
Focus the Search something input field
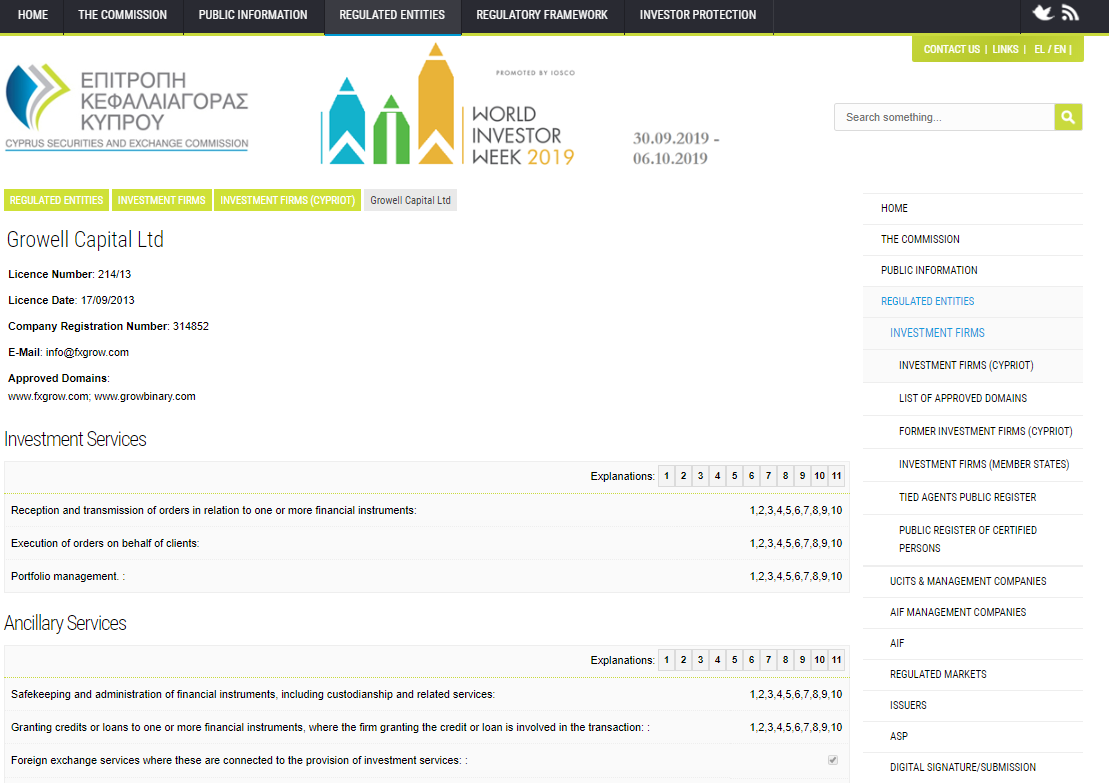pyautogui.click(x=944, y=117)
